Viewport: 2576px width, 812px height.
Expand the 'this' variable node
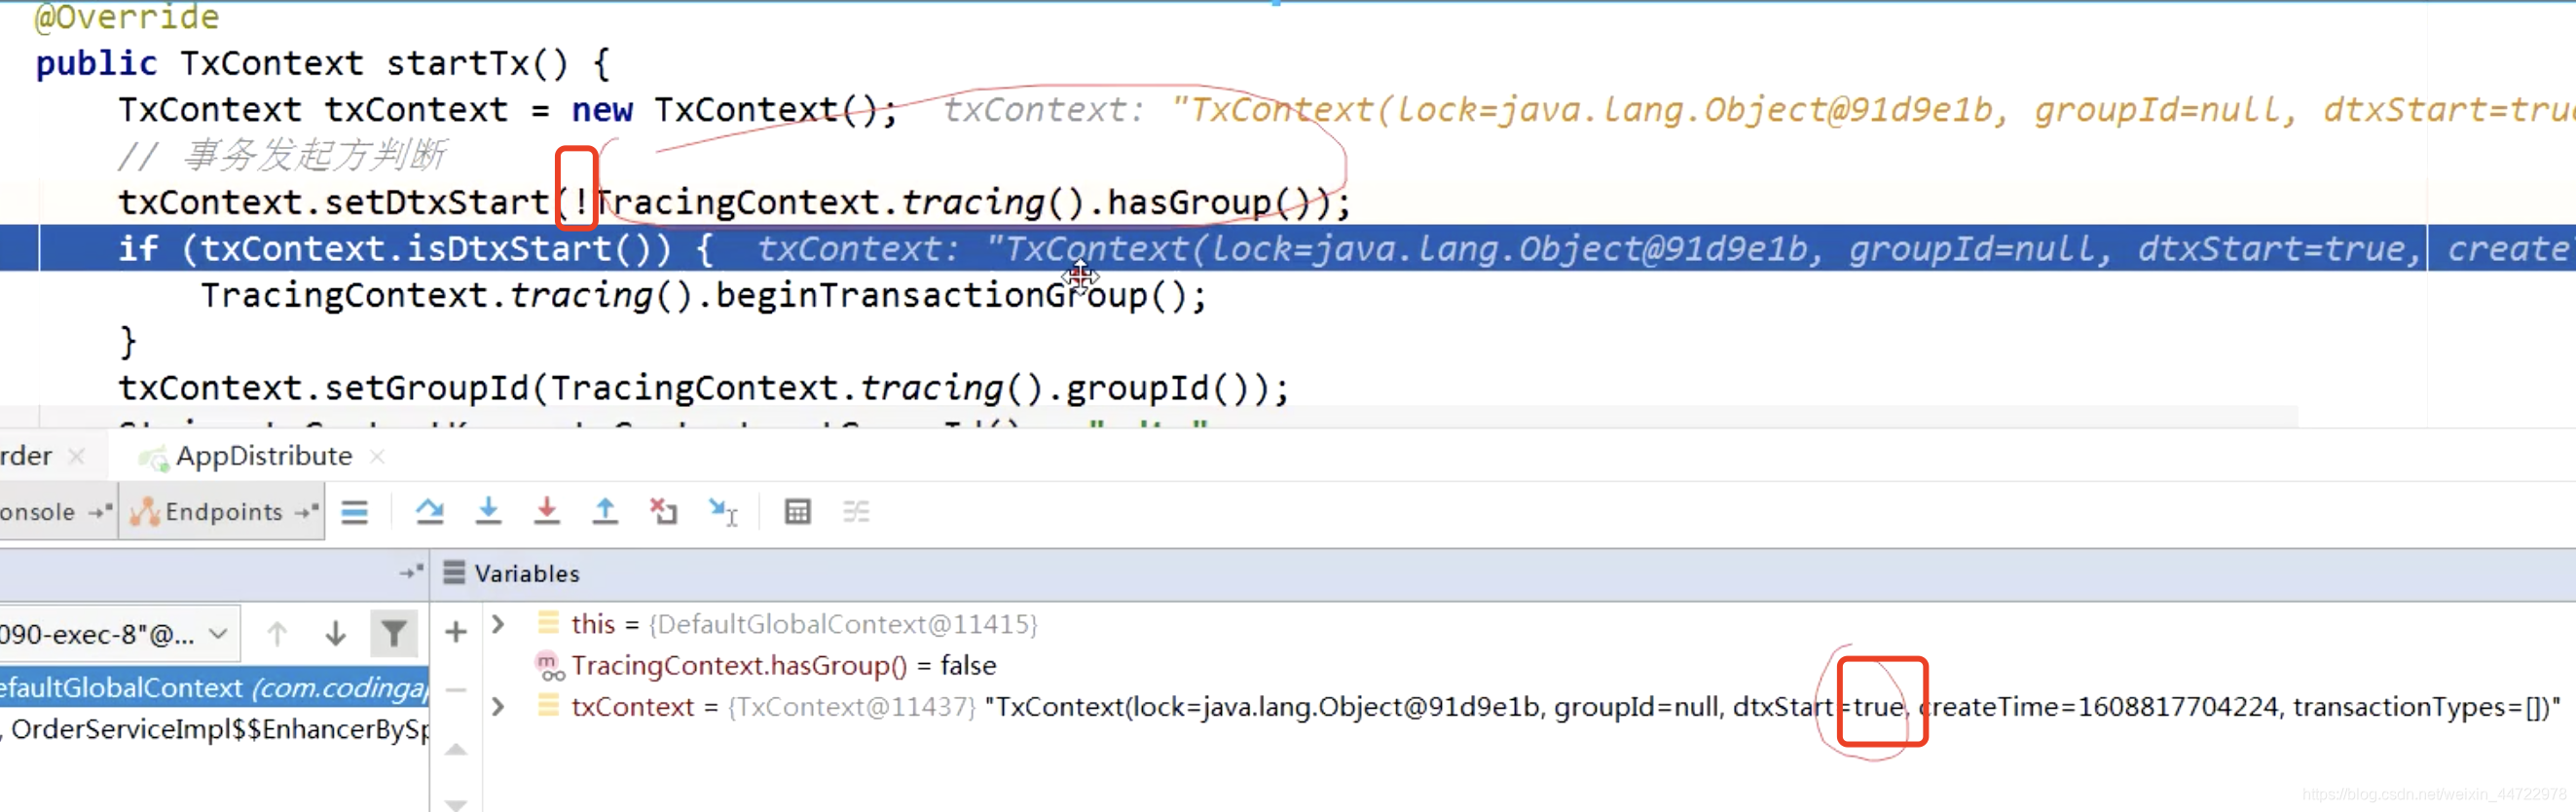tap(498, 624)
